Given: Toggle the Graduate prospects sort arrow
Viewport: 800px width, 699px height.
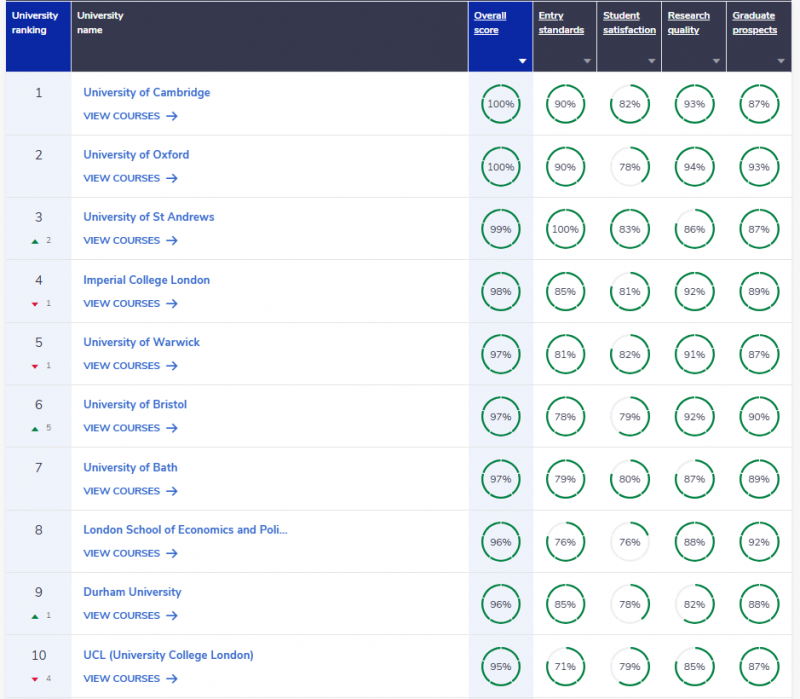Looking at the screenshot, I should pos(781,61).
